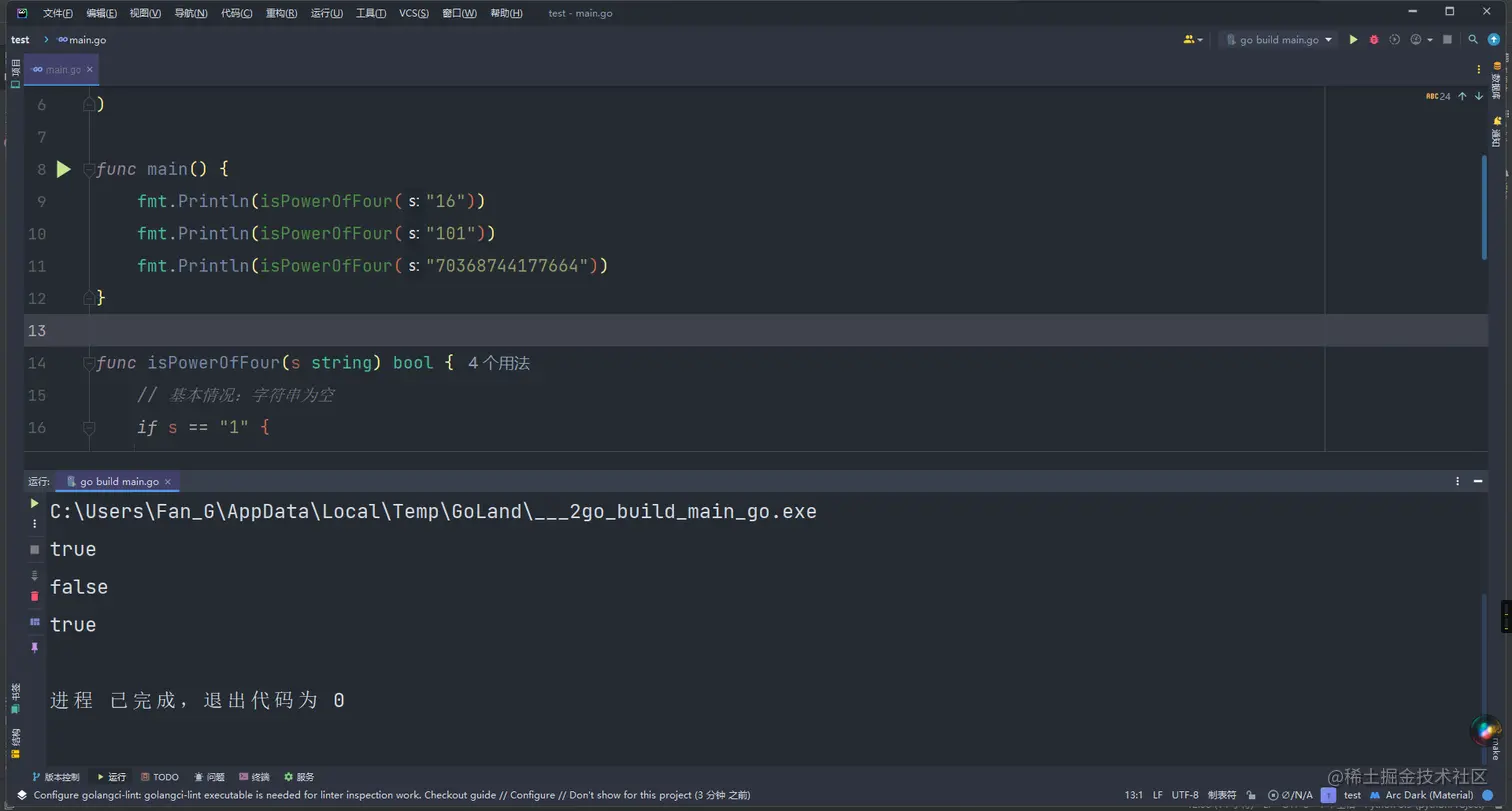Toggle the Problems tool window button
This screenshot has width=1512, height=811.
click(x=210, y=777)
